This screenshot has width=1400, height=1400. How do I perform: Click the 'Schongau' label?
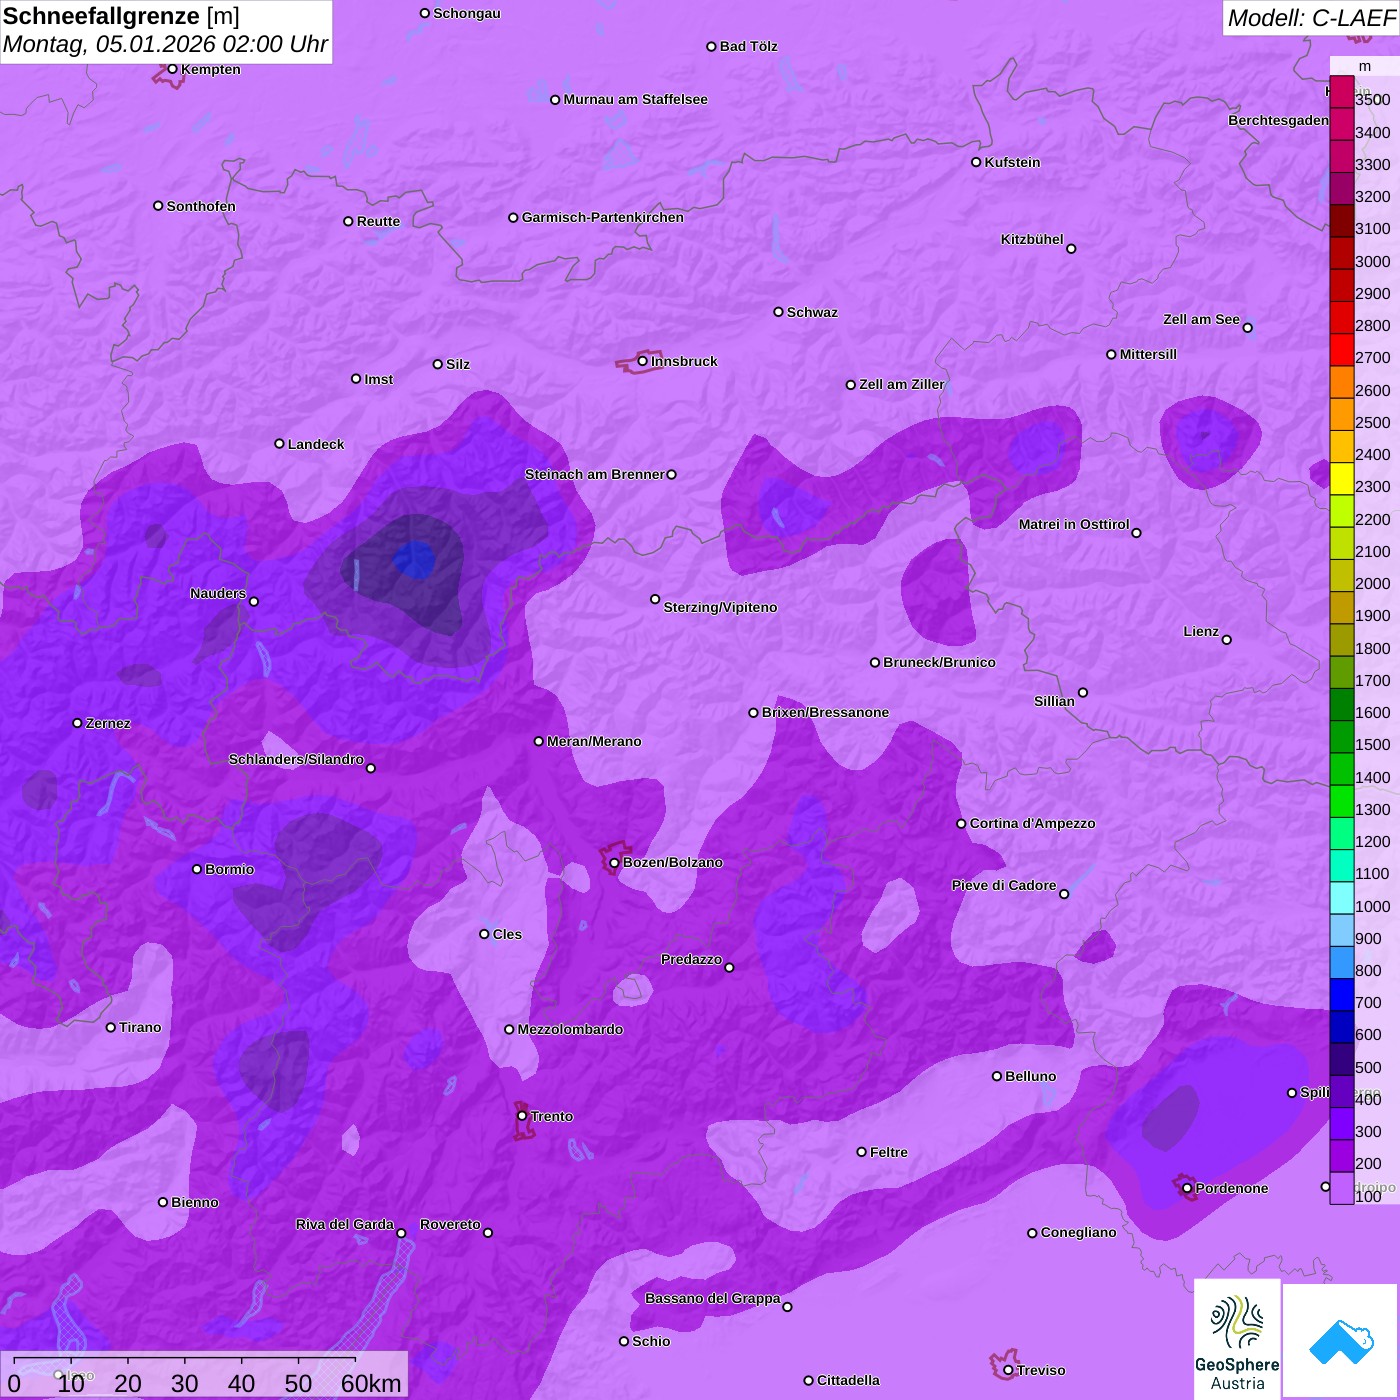click(467, 13)
